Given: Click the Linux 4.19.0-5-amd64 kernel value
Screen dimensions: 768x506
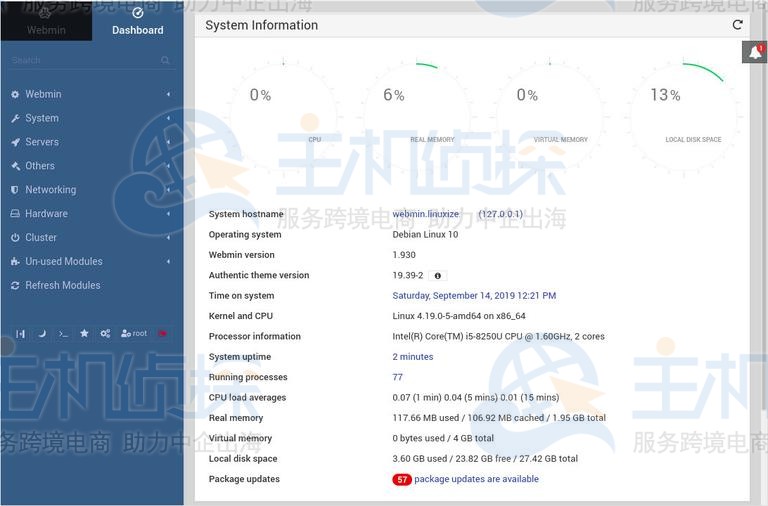Looking at the screenshot, I should point(459,316).
